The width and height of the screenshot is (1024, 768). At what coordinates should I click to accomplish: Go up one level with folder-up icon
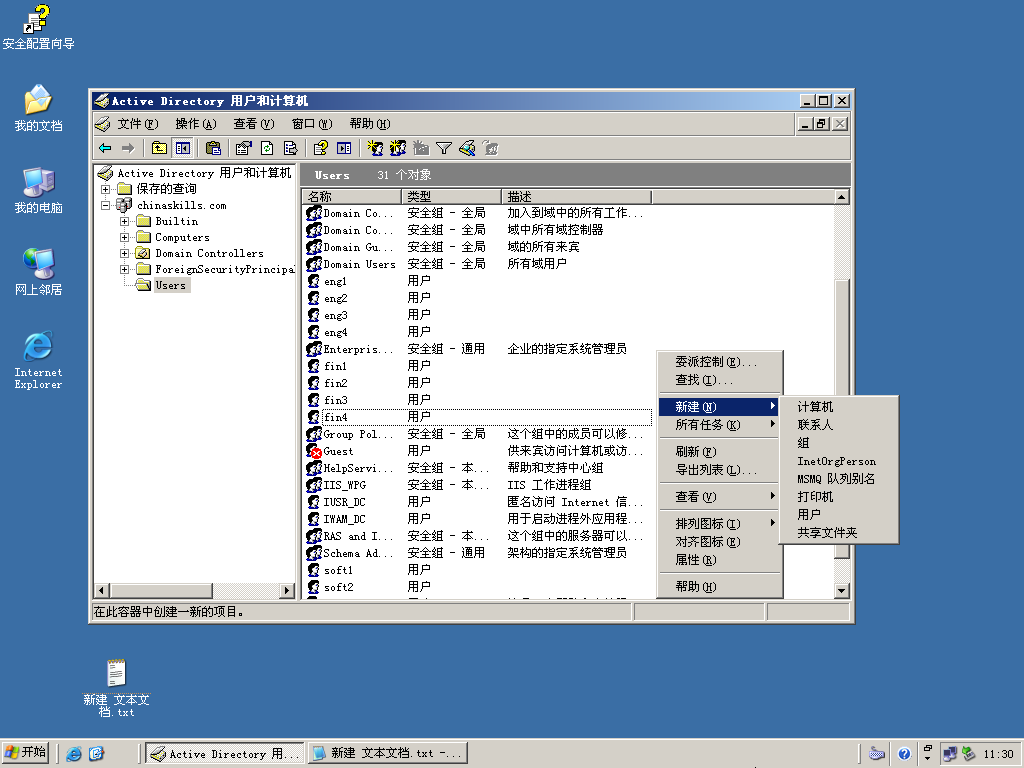(159, 148)
